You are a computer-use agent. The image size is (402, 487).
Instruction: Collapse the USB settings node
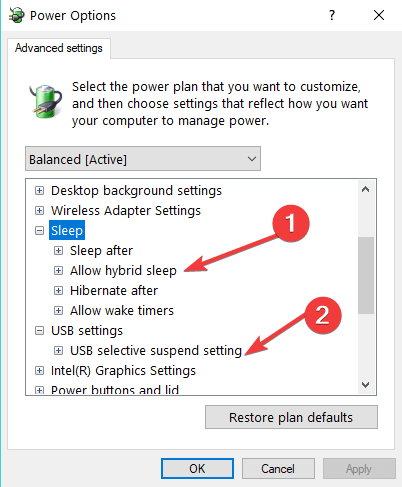pos(39,331)
